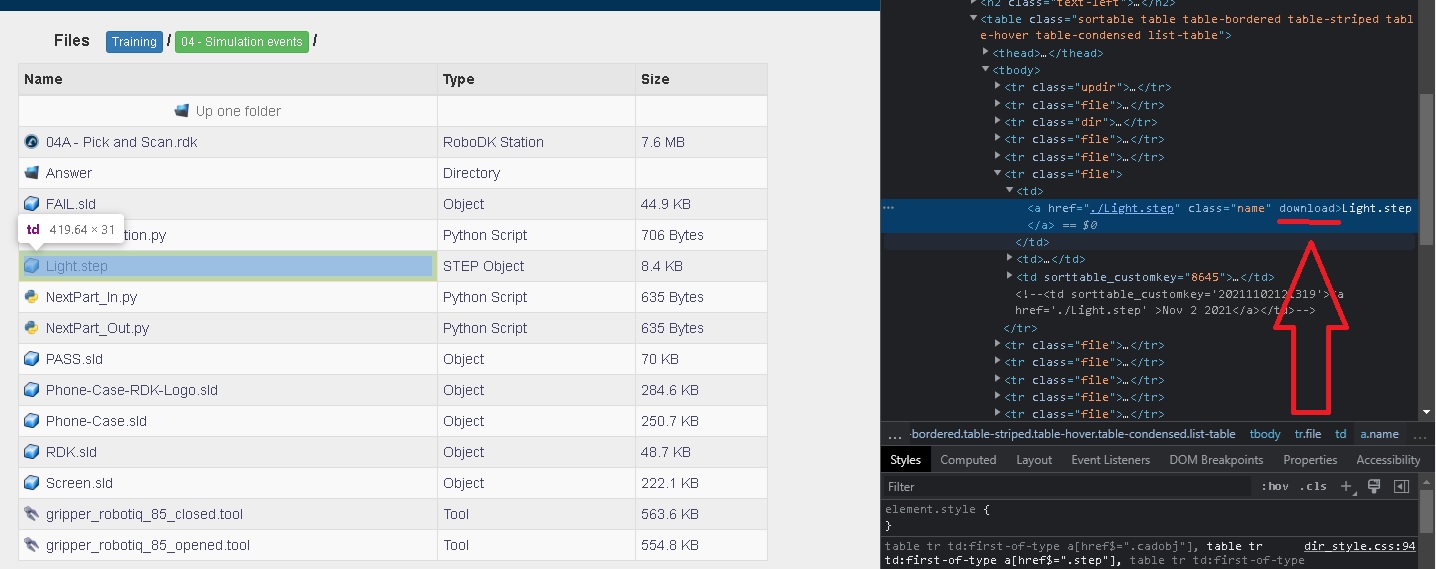Sort the file table by Size header
Image resolution: width=1436 pixels, height=569 pixels.
655,79
